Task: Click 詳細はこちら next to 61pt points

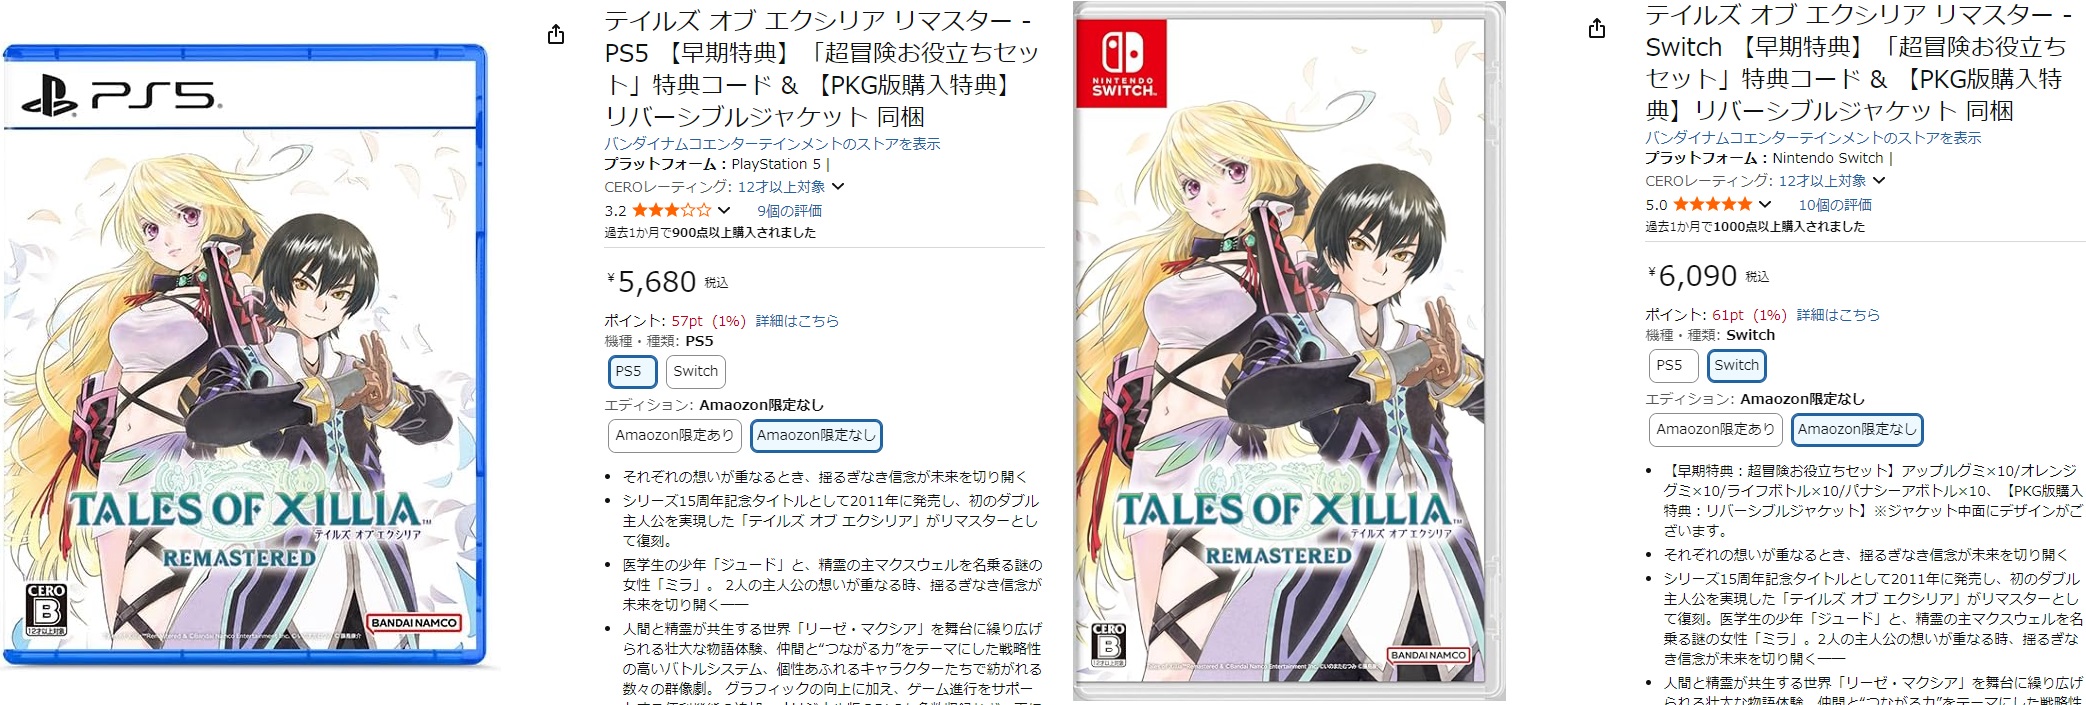Action: [1838, 315]
